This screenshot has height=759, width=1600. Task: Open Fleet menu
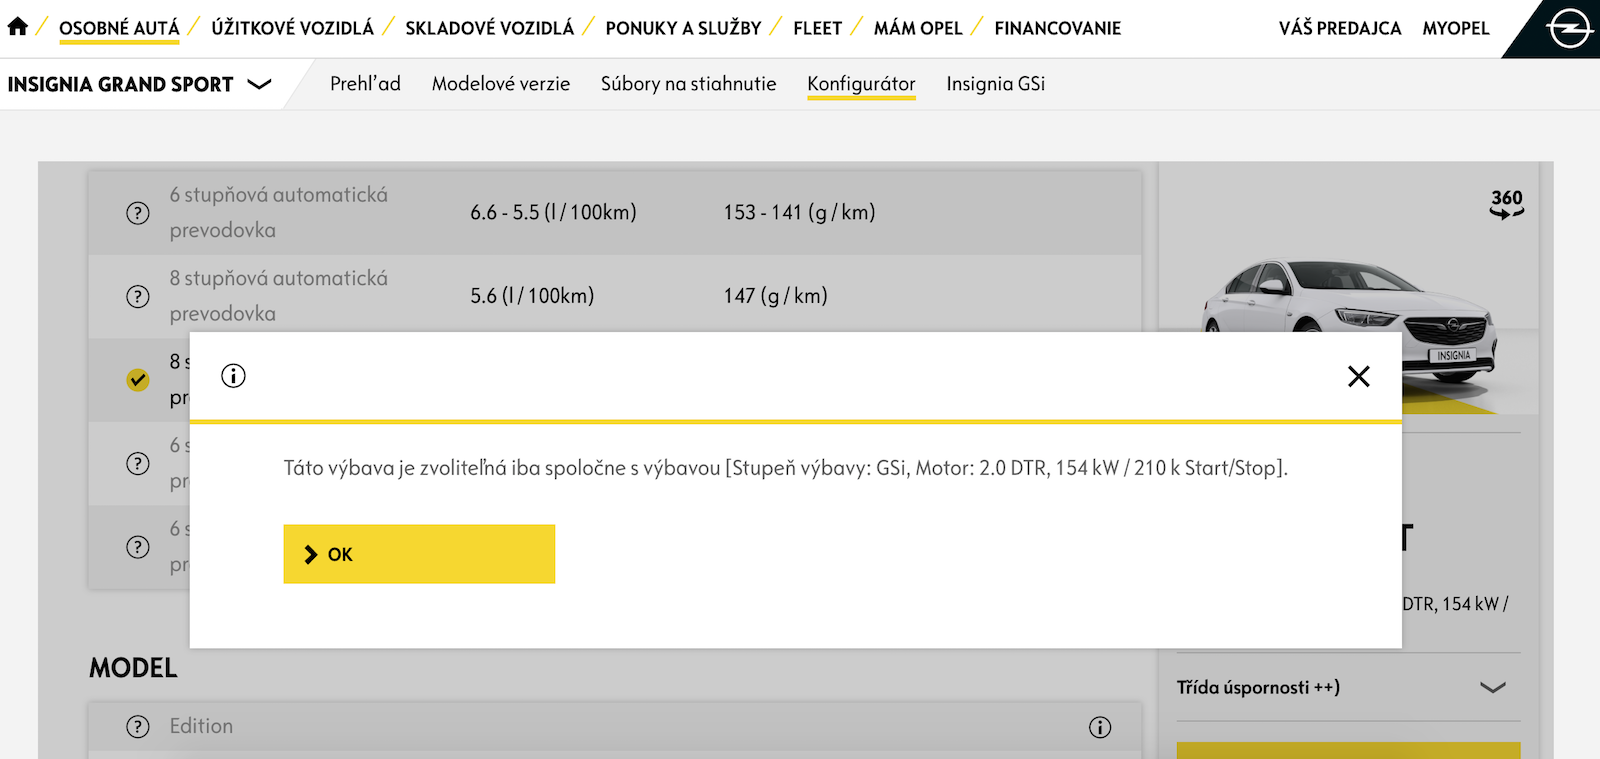(x=818, y=28)
